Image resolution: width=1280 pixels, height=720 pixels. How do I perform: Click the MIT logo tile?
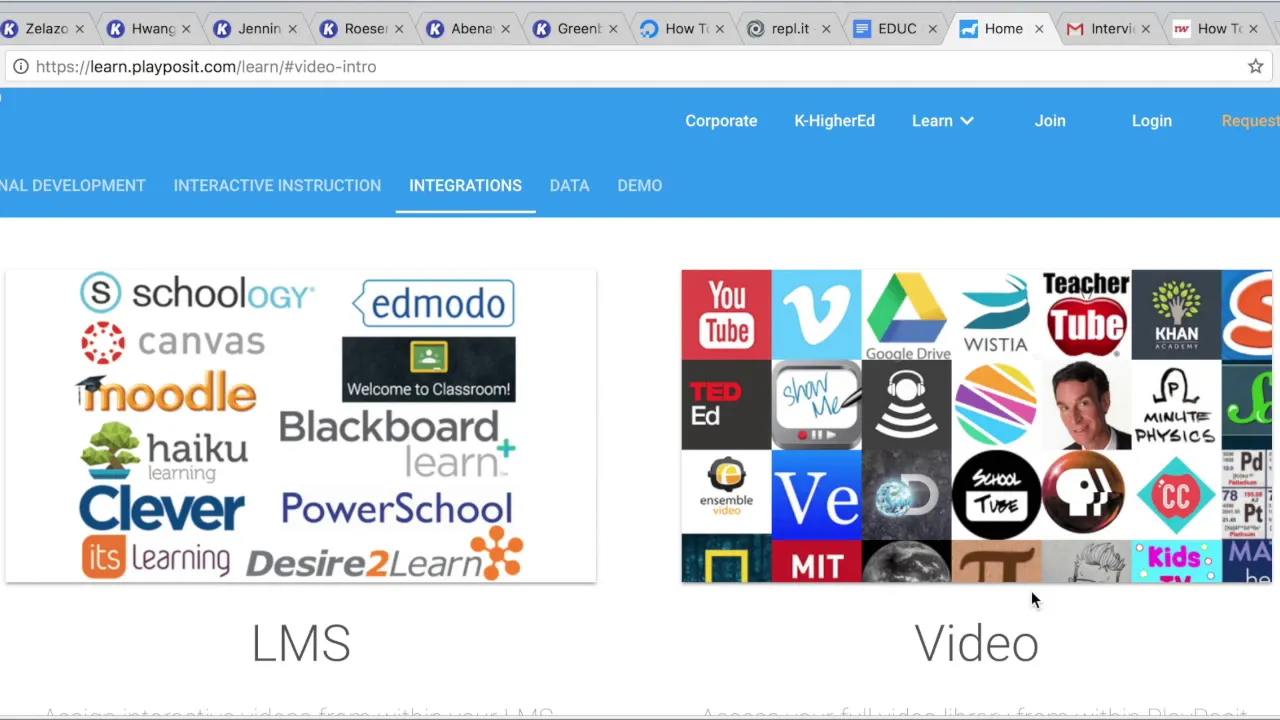click(816, 561)
